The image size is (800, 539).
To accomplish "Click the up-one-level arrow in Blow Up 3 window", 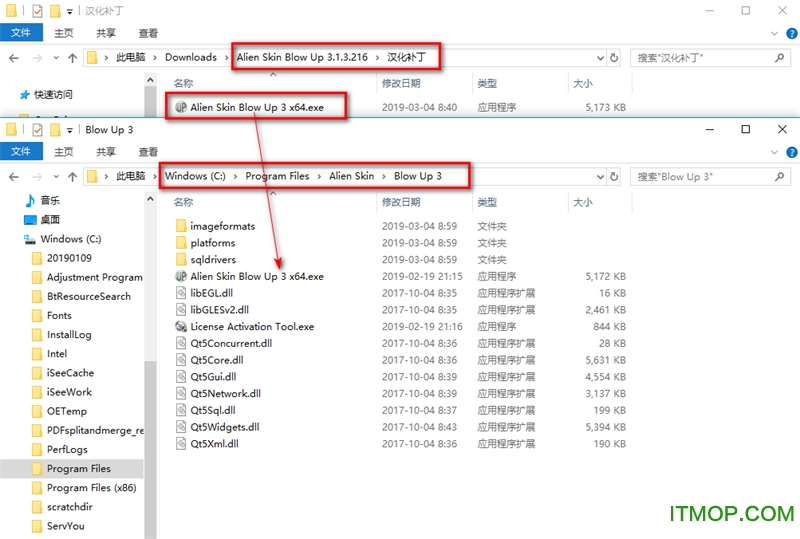I will pos(72,177).
